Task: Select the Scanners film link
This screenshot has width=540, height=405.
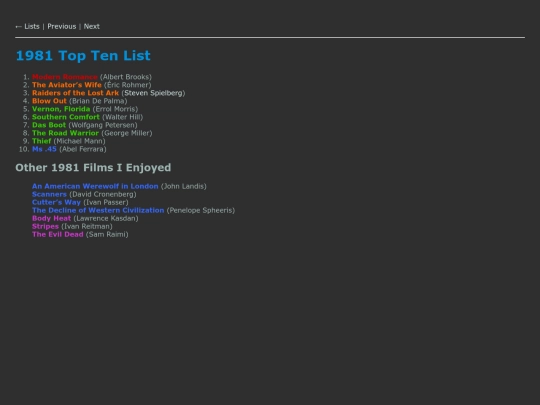Action: 49,194
